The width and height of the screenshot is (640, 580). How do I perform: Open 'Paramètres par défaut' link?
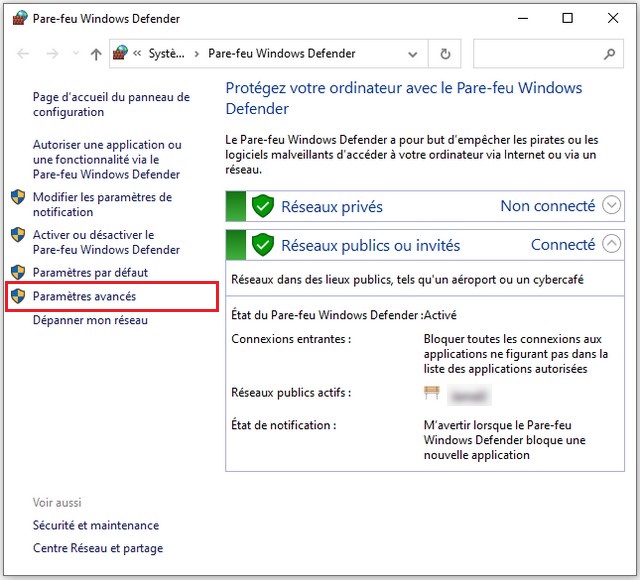pyautogui.click(x=90, y=272)
